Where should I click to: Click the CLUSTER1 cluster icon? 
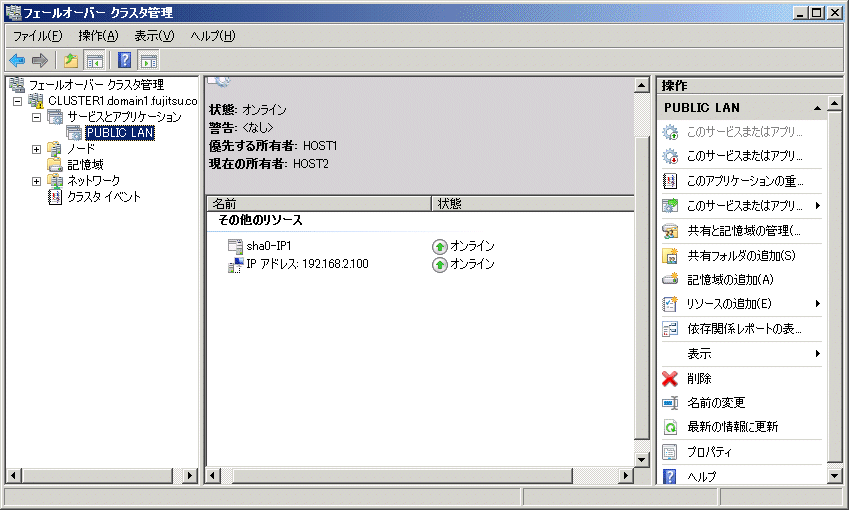pos(36,101)
